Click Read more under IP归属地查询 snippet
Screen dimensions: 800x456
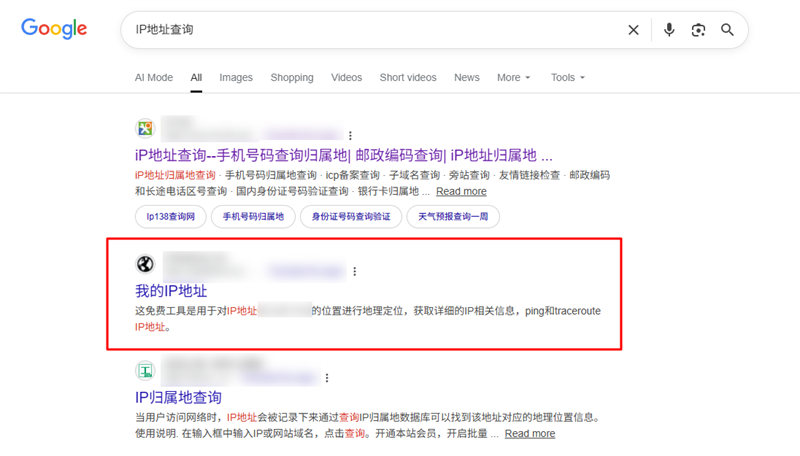click(530, 434)
